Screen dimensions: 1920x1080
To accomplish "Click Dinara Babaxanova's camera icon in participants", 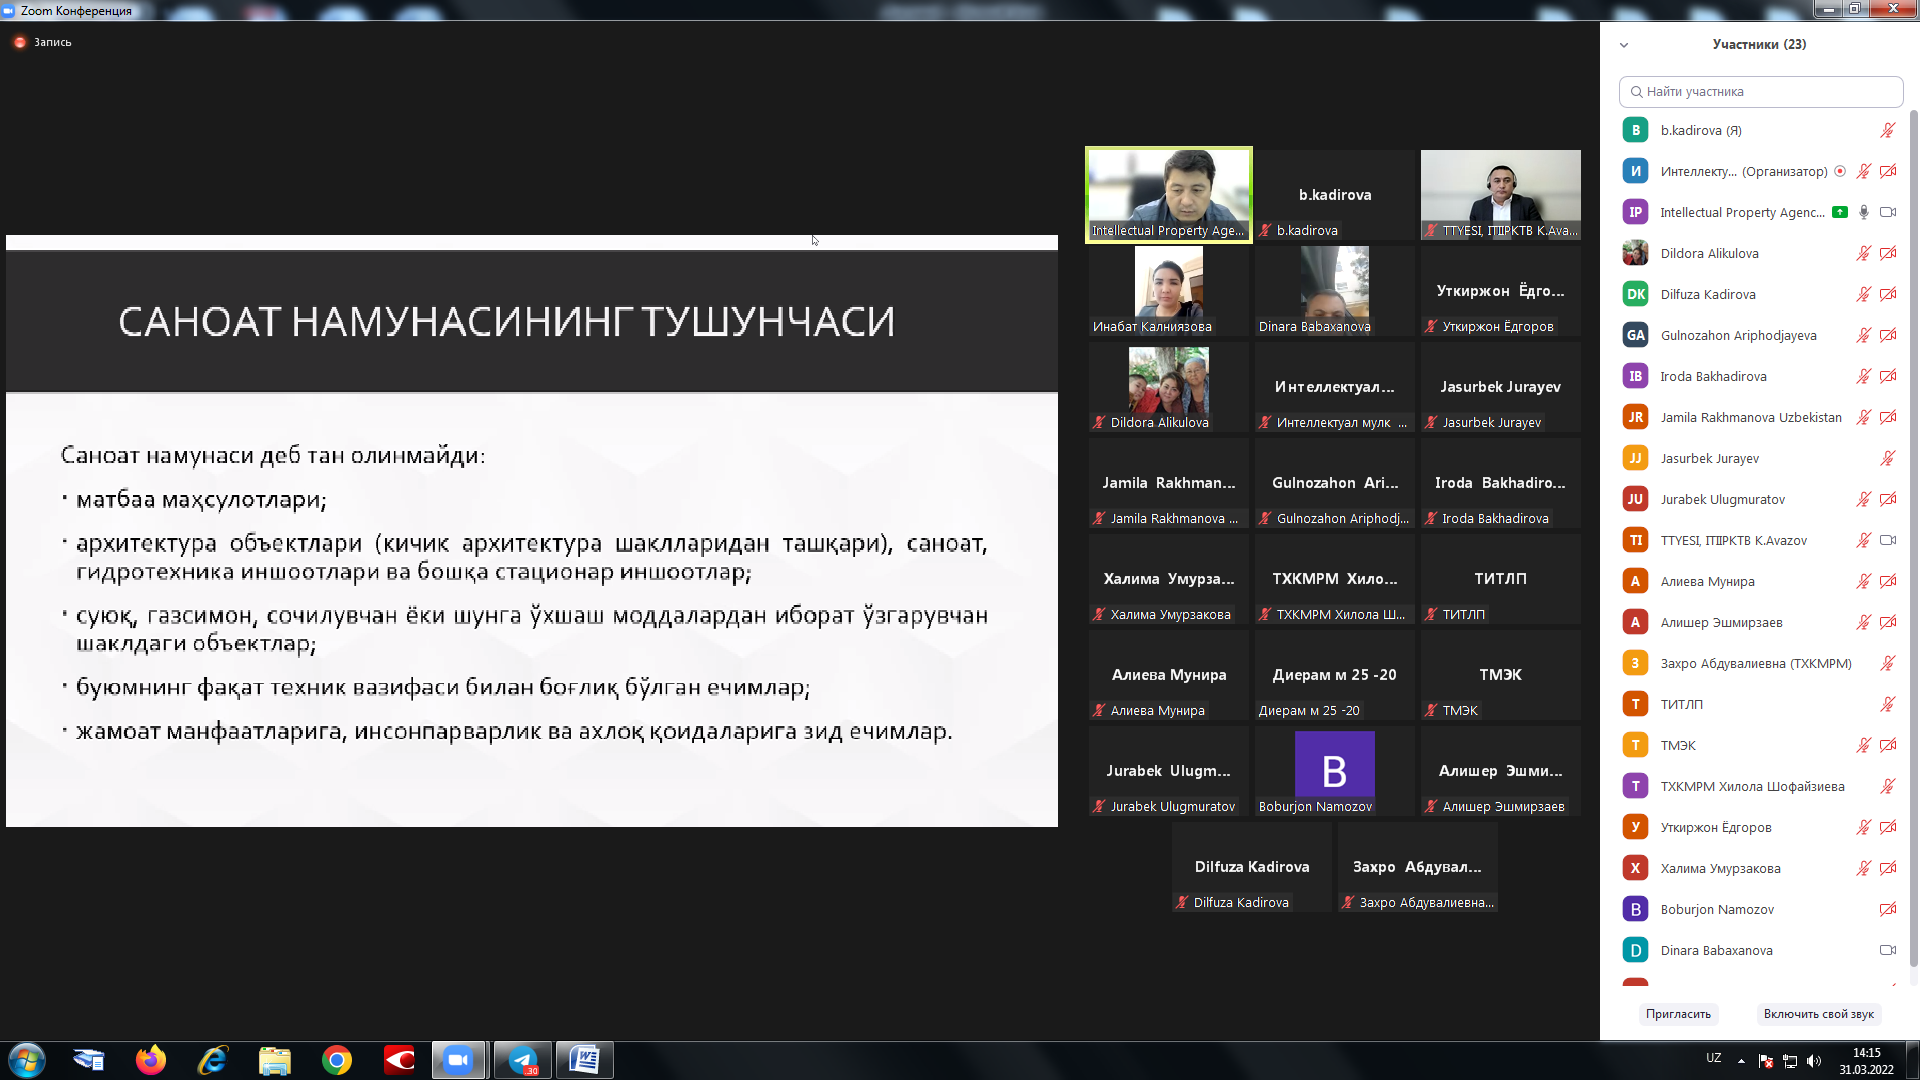I will click(1887, 950).
